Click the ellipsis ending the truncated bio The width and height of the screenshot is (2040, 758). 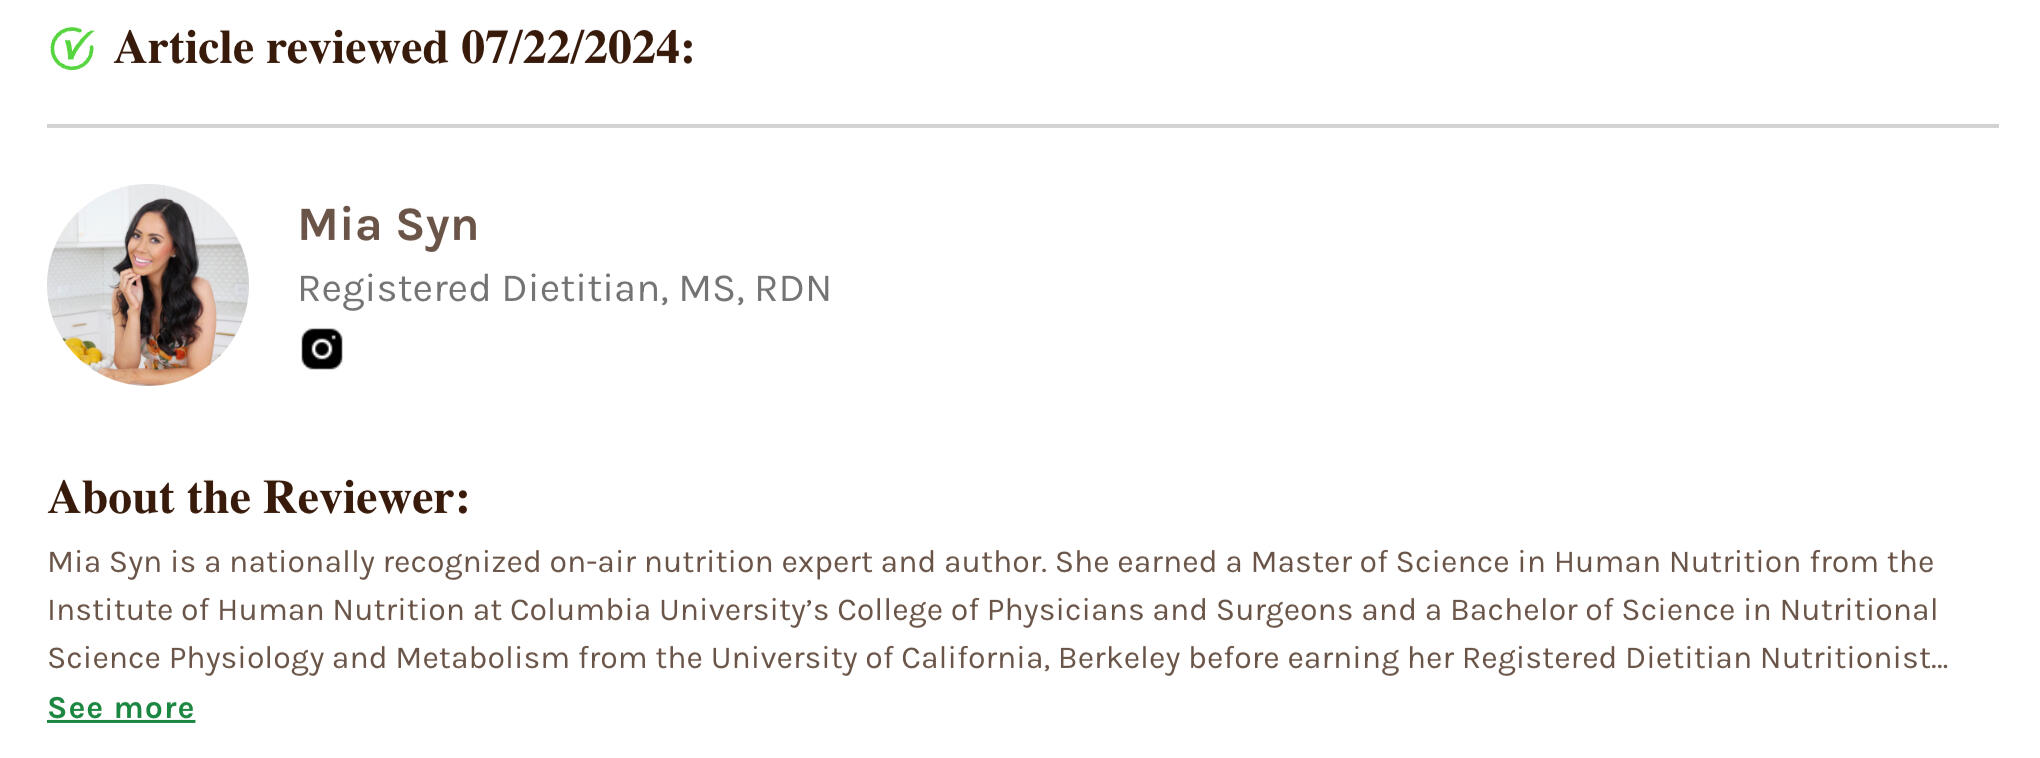pyautogui.click(x=1940, y=659)
